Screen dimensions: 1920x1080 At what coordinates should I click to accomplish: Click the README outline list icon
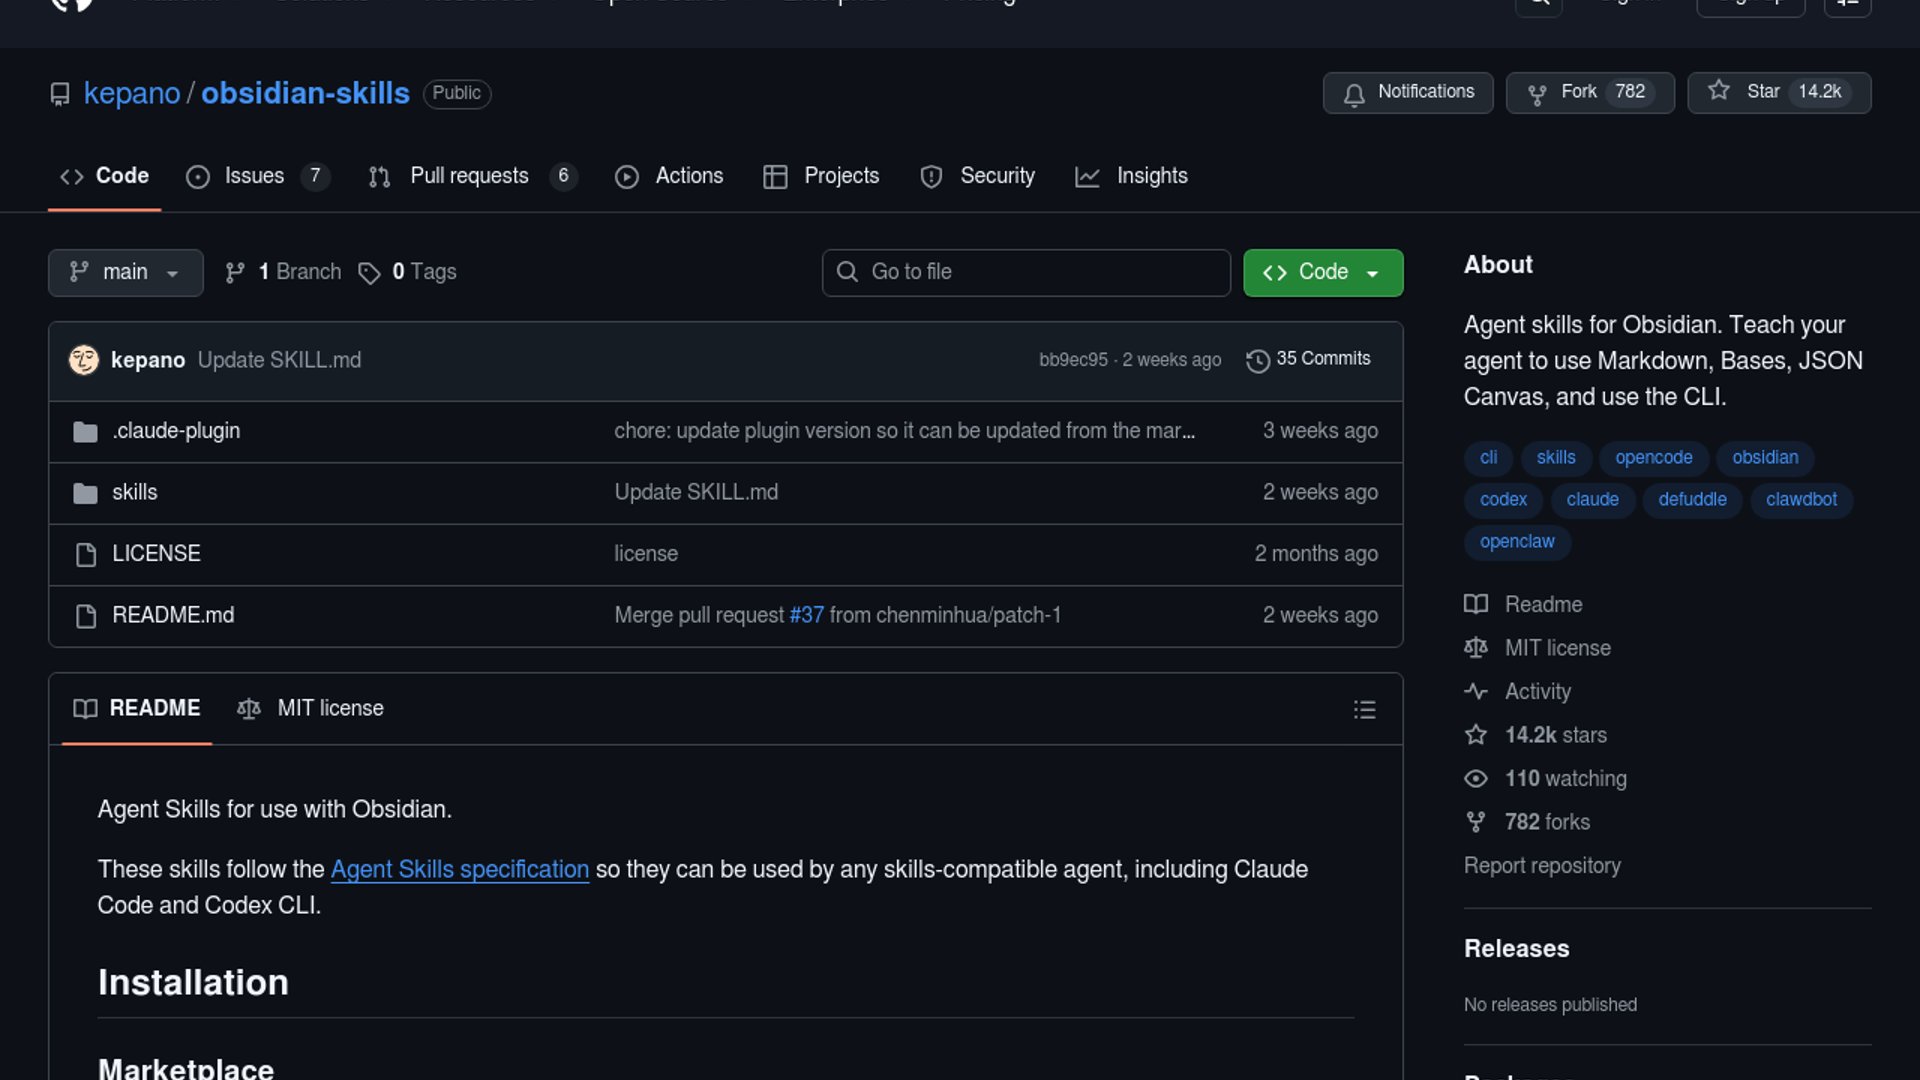pyautogui.click(x=1364, y=710)
